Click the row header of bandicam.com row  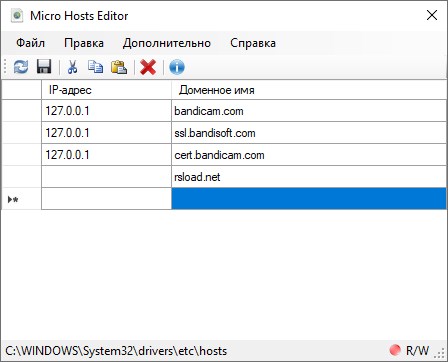[21, 111]
